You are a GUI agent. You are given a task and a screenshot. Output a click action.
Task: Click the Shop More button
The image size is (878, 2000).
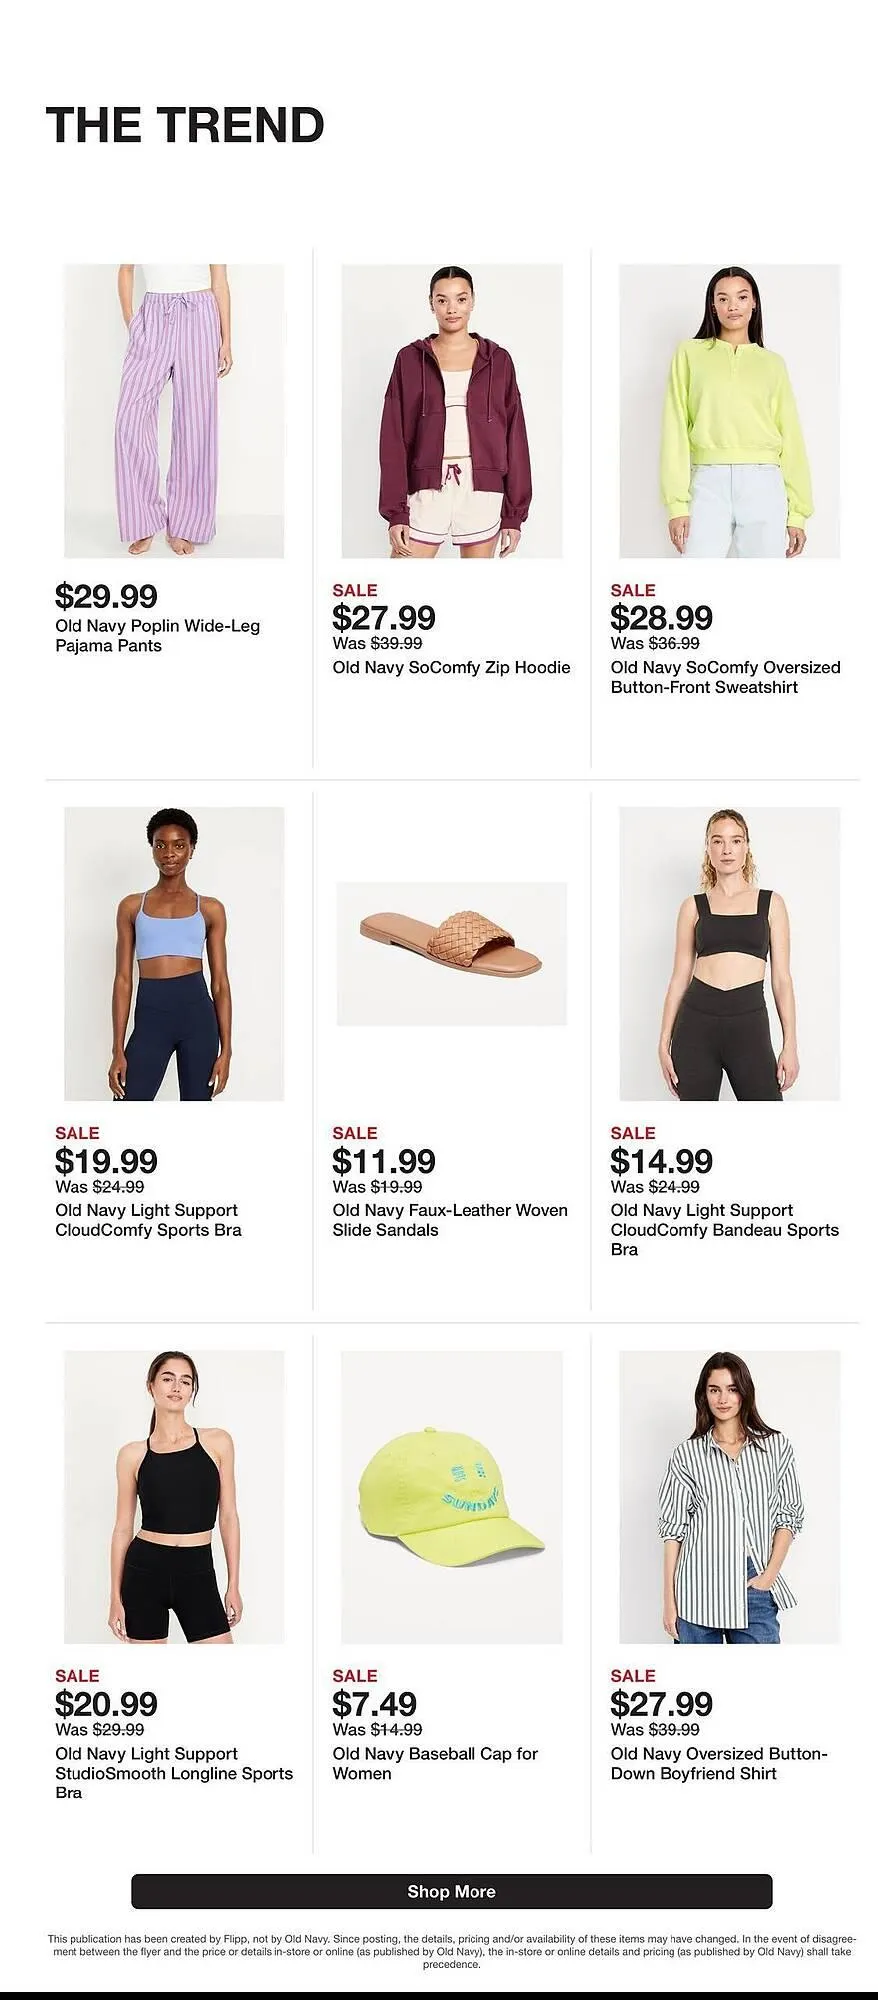452,1891
